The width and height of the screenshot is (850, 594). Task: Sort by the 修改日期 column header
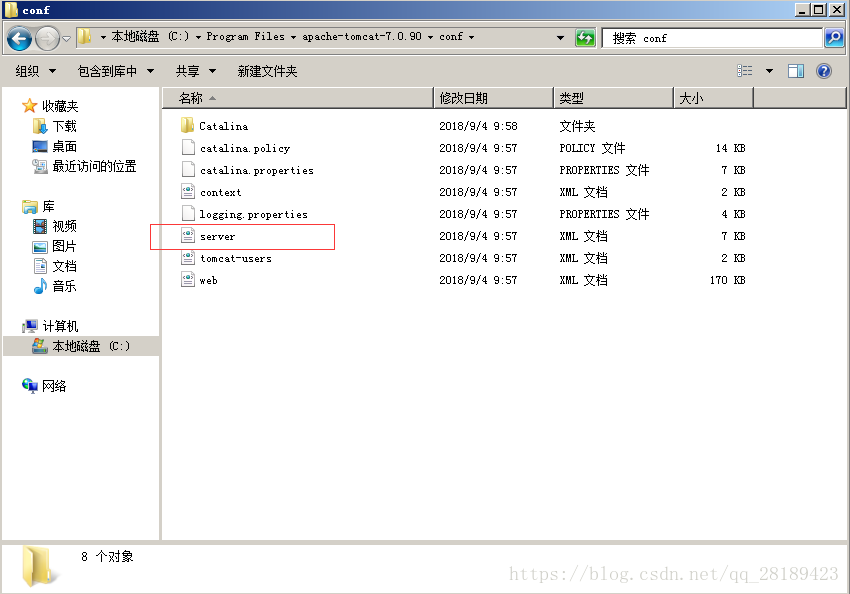click(x=494, y=98)
